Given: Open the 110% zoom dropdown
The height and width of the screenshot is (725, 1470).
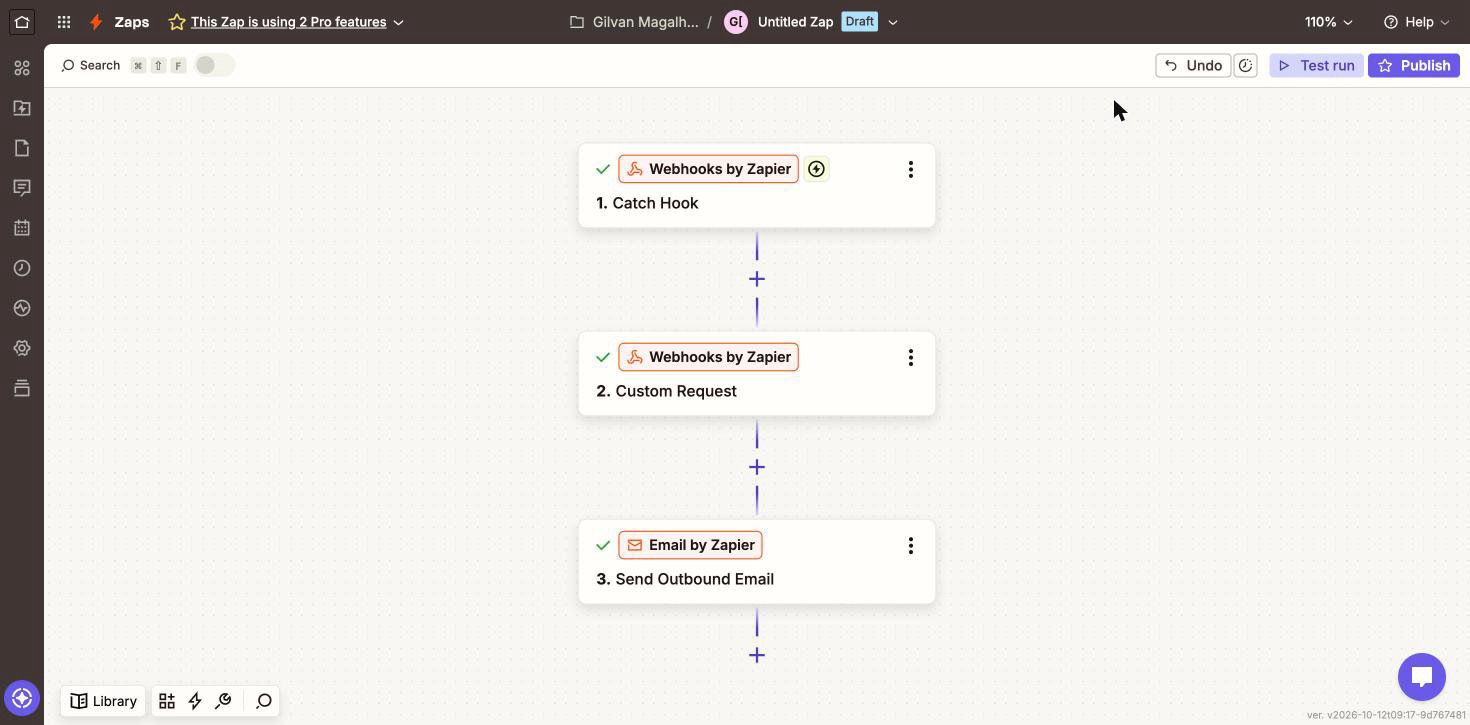Looking at the screenshot, I should click(x=1328, y=22).
